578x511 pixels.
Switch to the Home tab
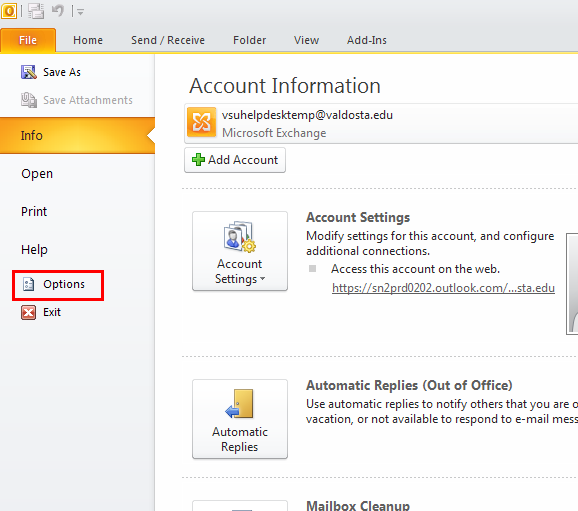[x=88, y=40]
